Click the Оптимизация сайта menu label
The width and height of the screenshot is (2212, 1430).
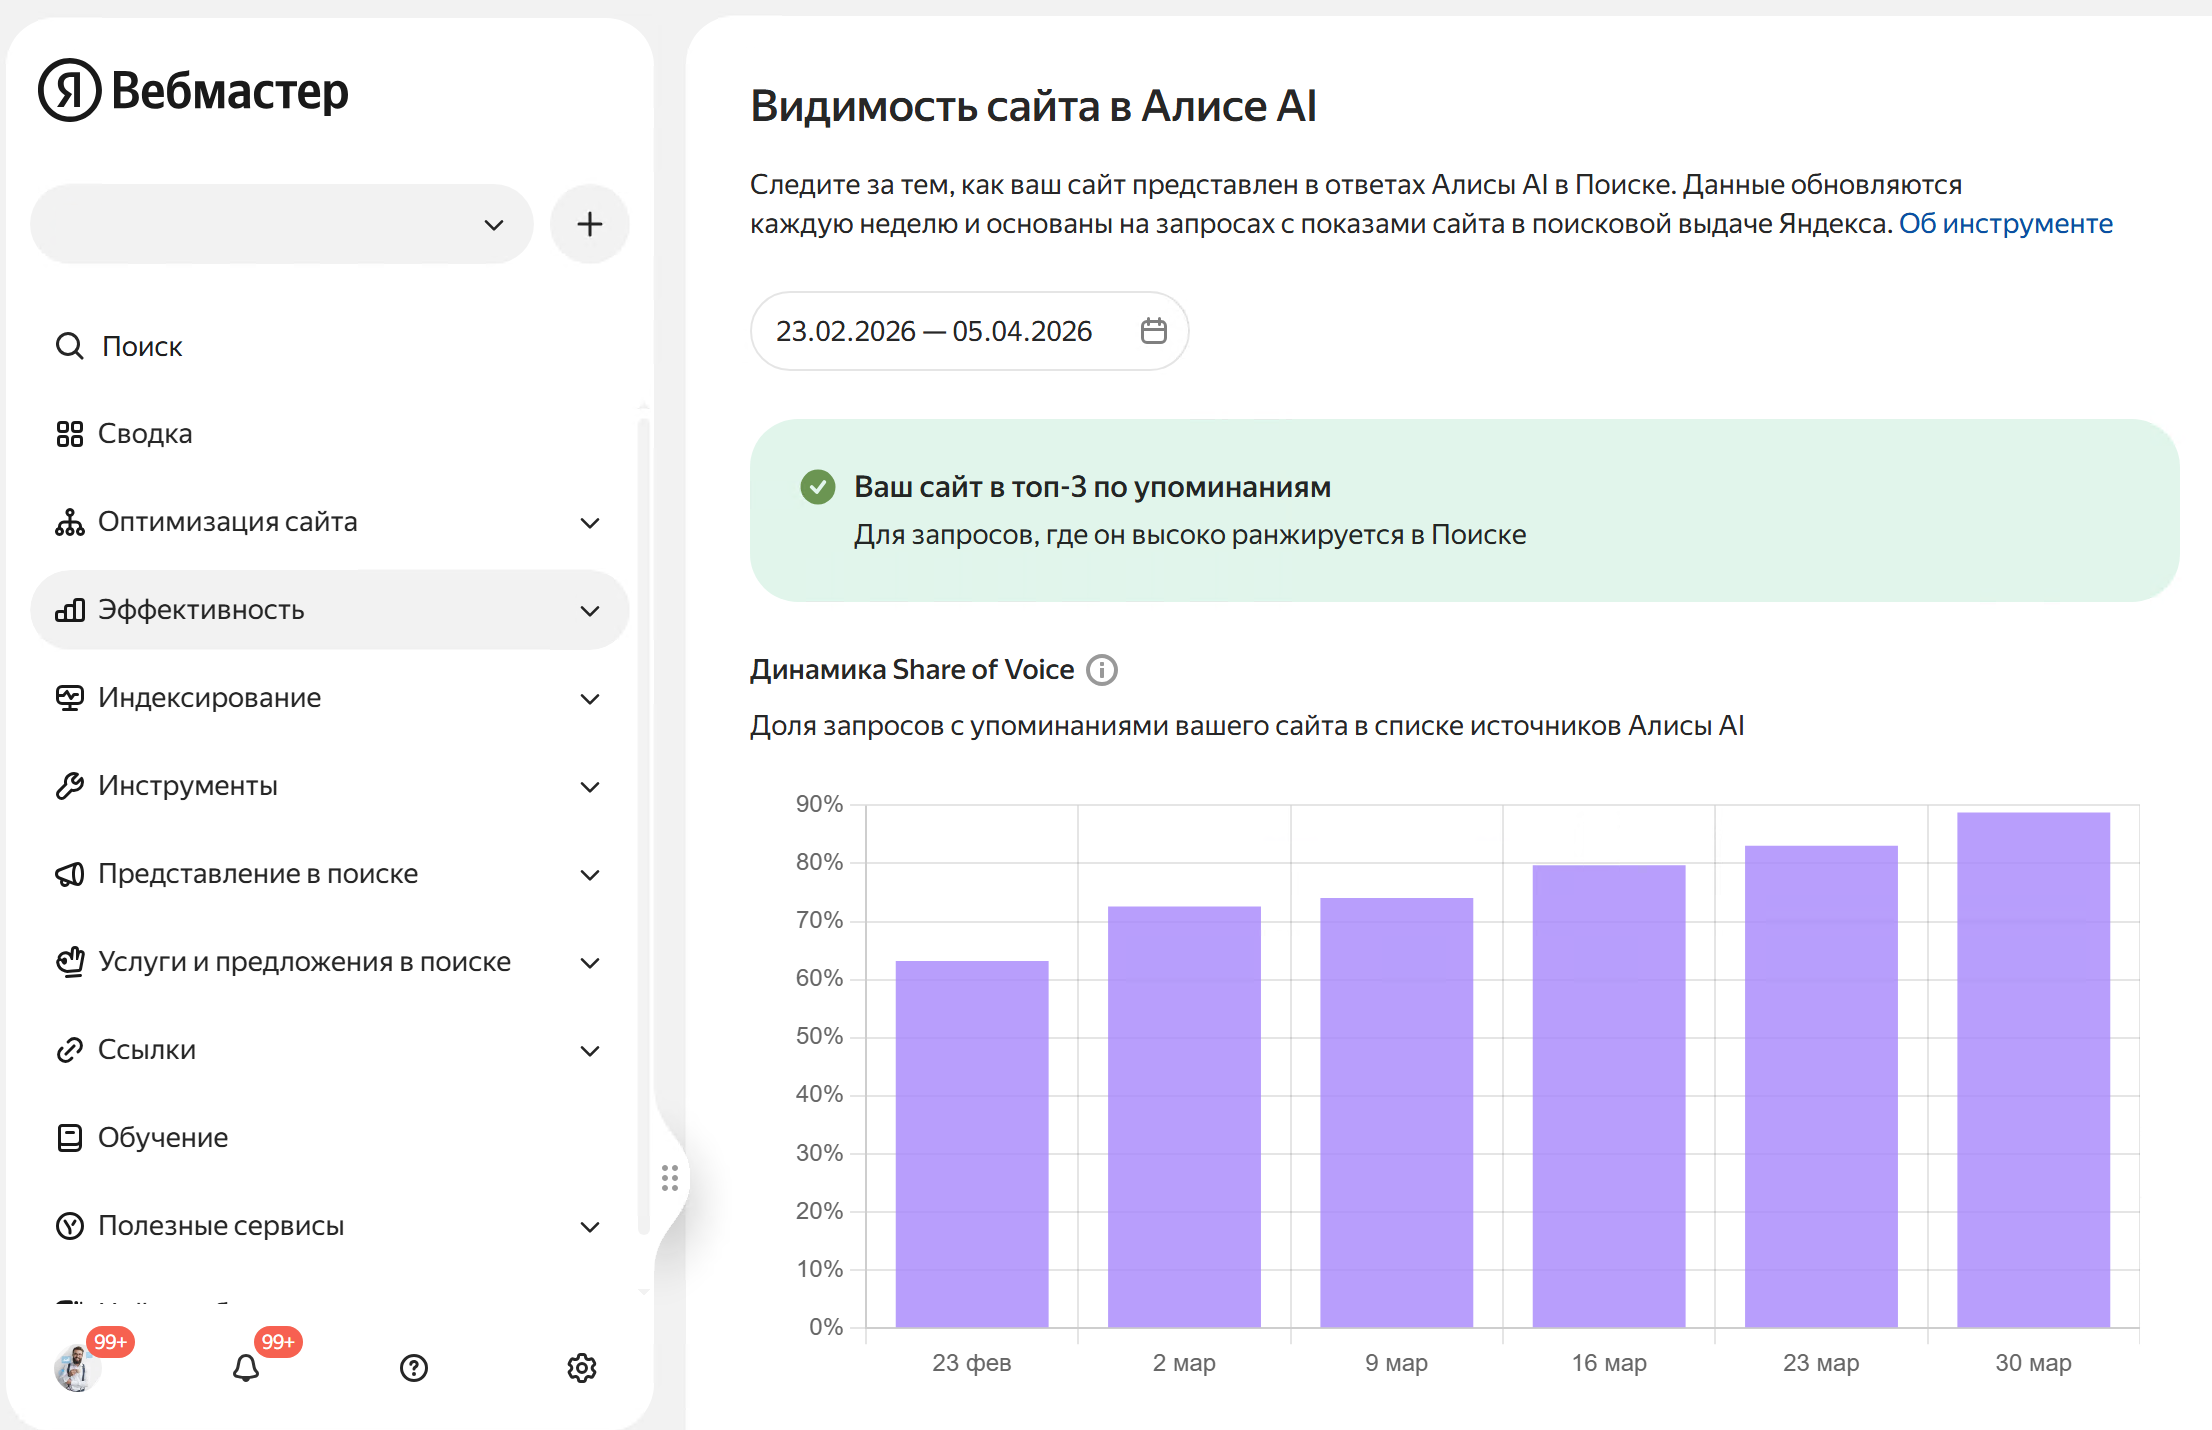228,522
